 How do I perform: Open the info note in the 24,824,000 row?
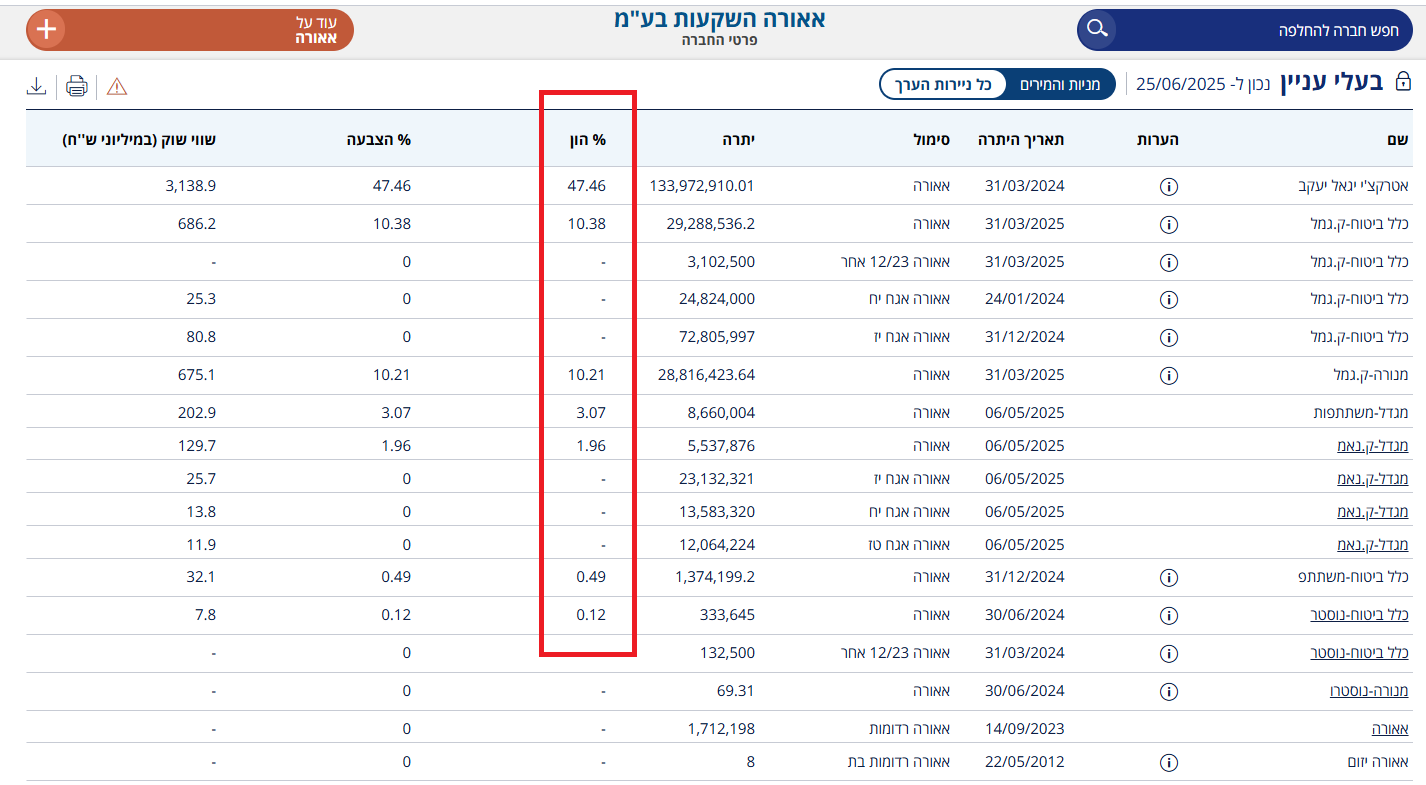point(1168,300)
